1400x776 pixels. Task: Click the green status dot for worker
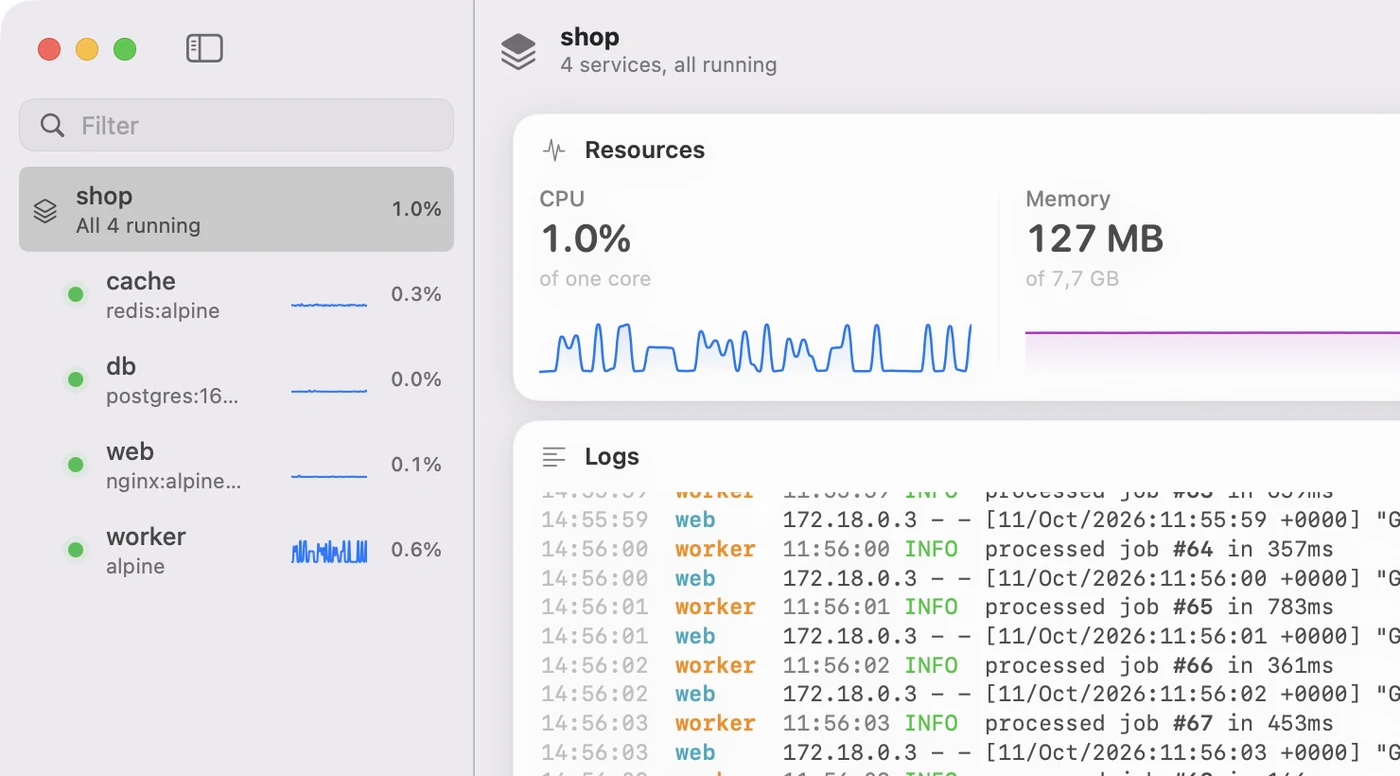75,549
